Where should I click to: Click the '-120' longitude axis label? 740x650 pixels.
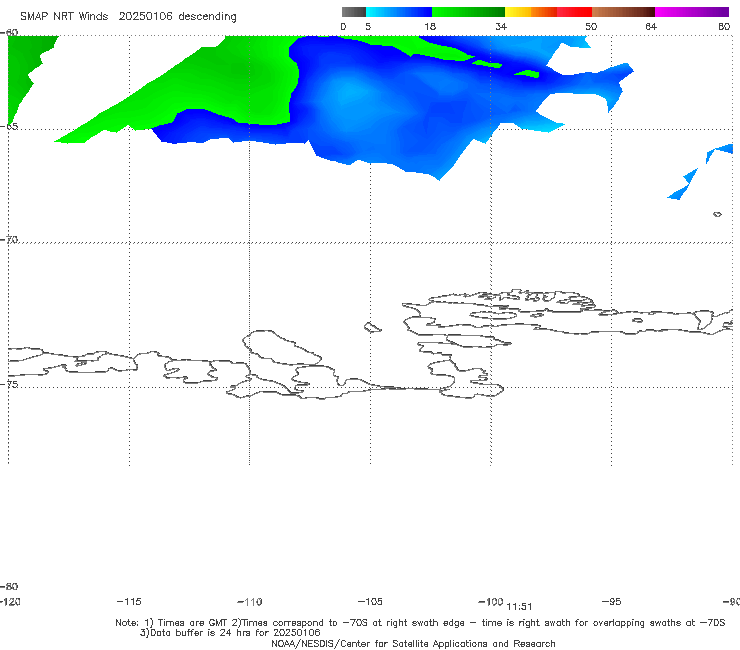pos(10,601)
